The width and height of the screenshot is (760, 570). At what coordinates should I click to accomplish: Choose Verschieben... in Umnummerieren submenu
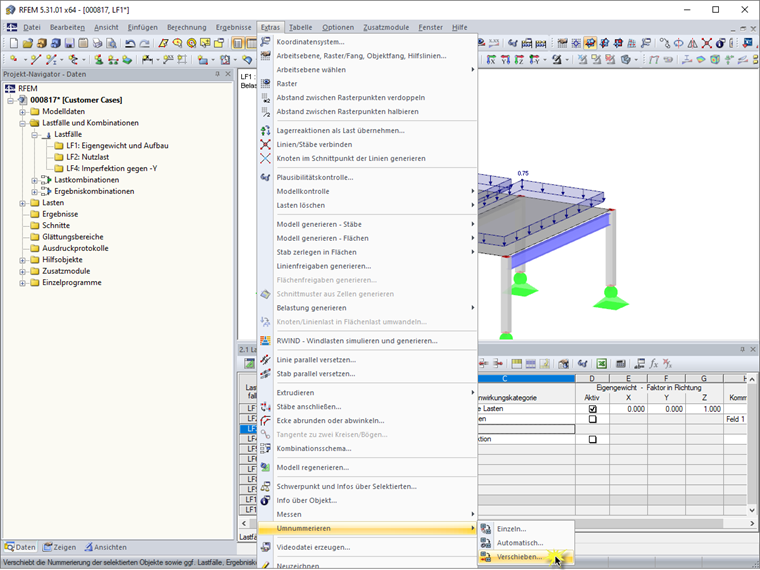click(x=526, y=557)
